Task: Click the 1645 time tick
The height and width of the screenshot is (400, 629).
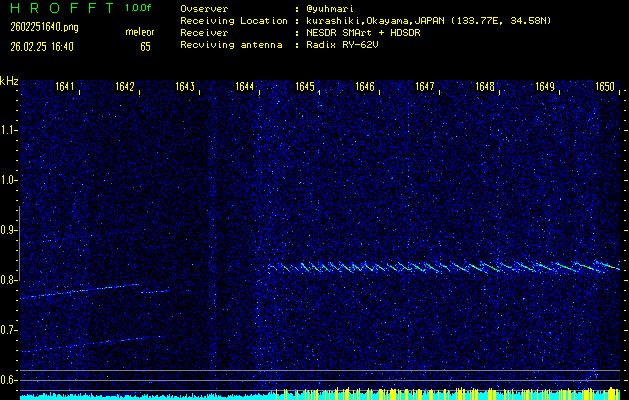Action: [305, 87]
